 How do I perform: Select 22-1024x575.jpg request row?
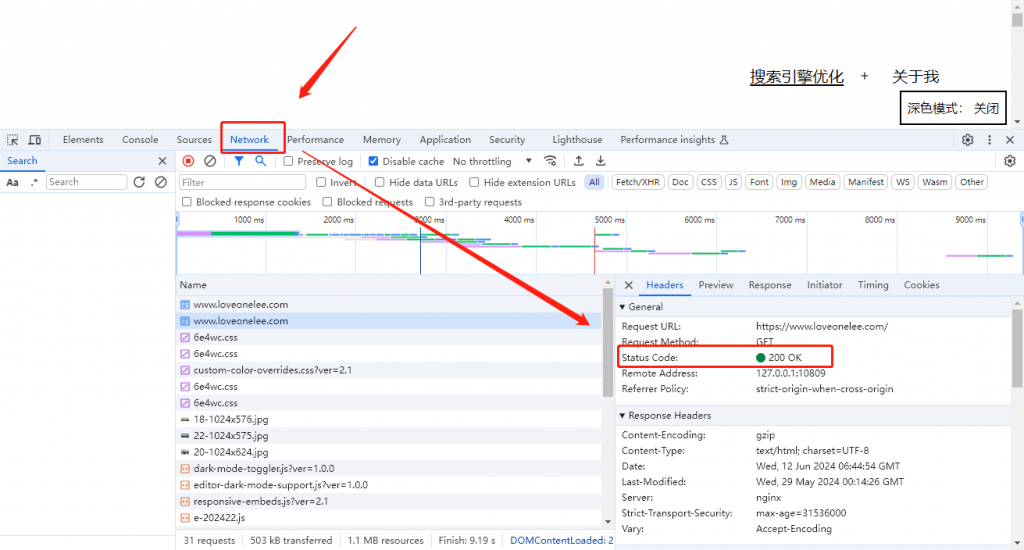390,436
